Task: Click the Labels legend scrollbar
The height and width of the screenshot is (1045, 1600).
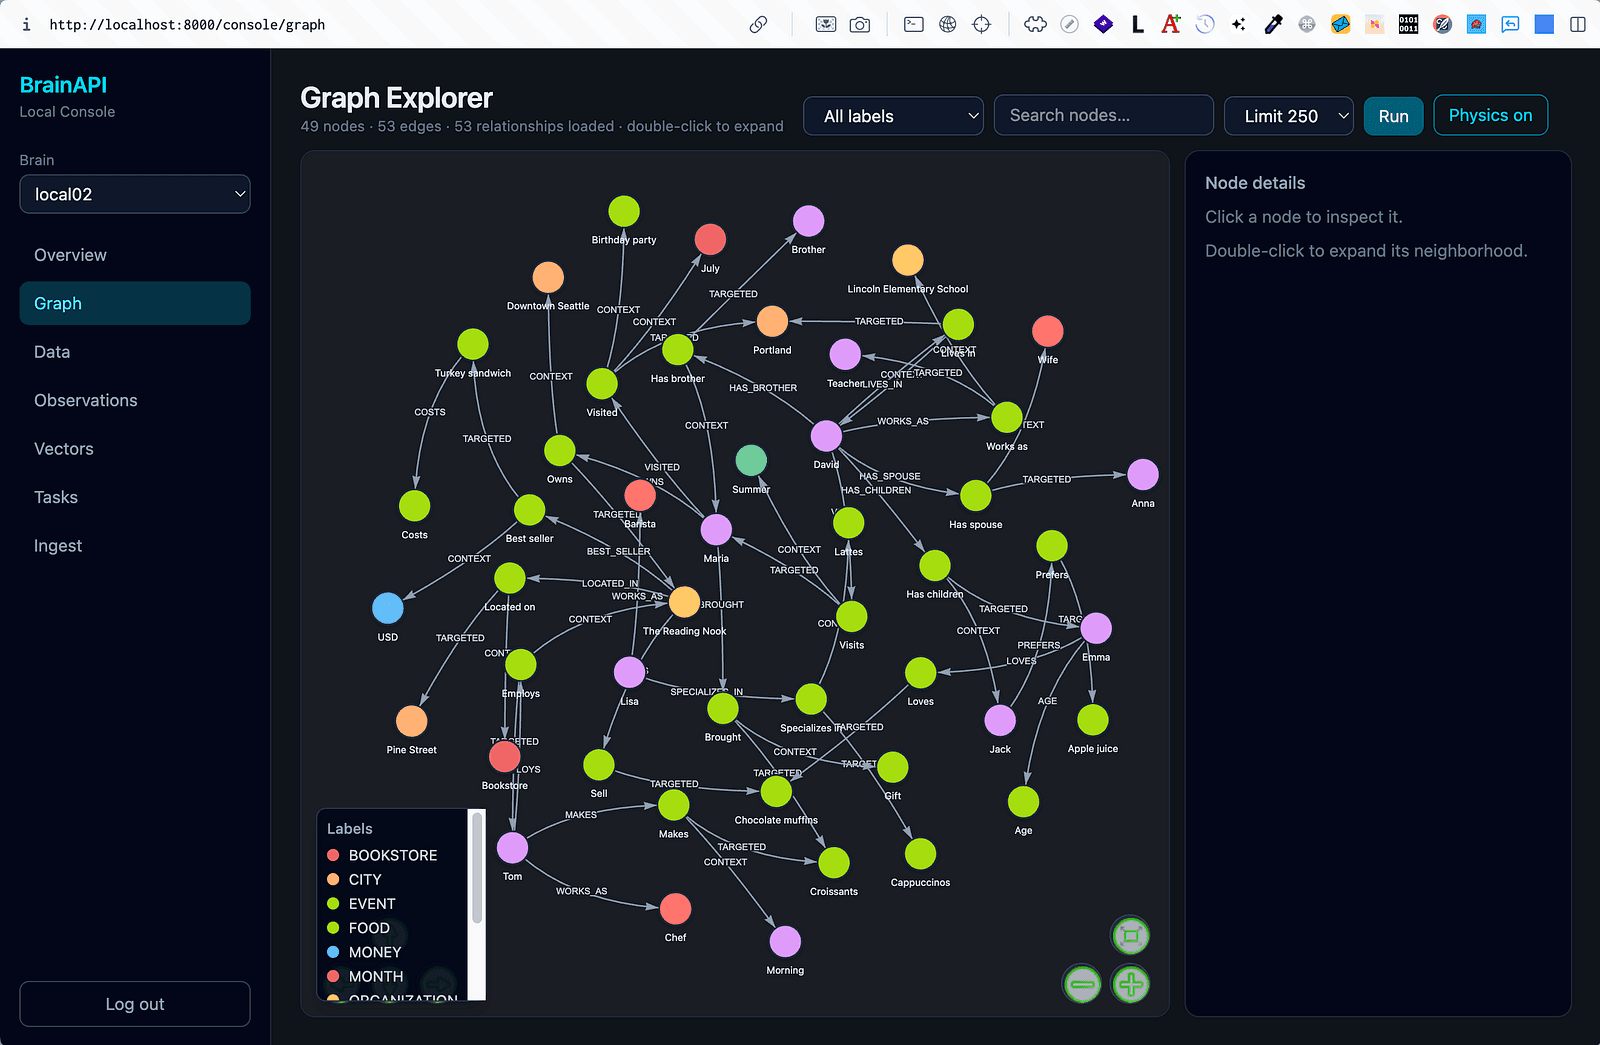Action: (x=477, y=868)
